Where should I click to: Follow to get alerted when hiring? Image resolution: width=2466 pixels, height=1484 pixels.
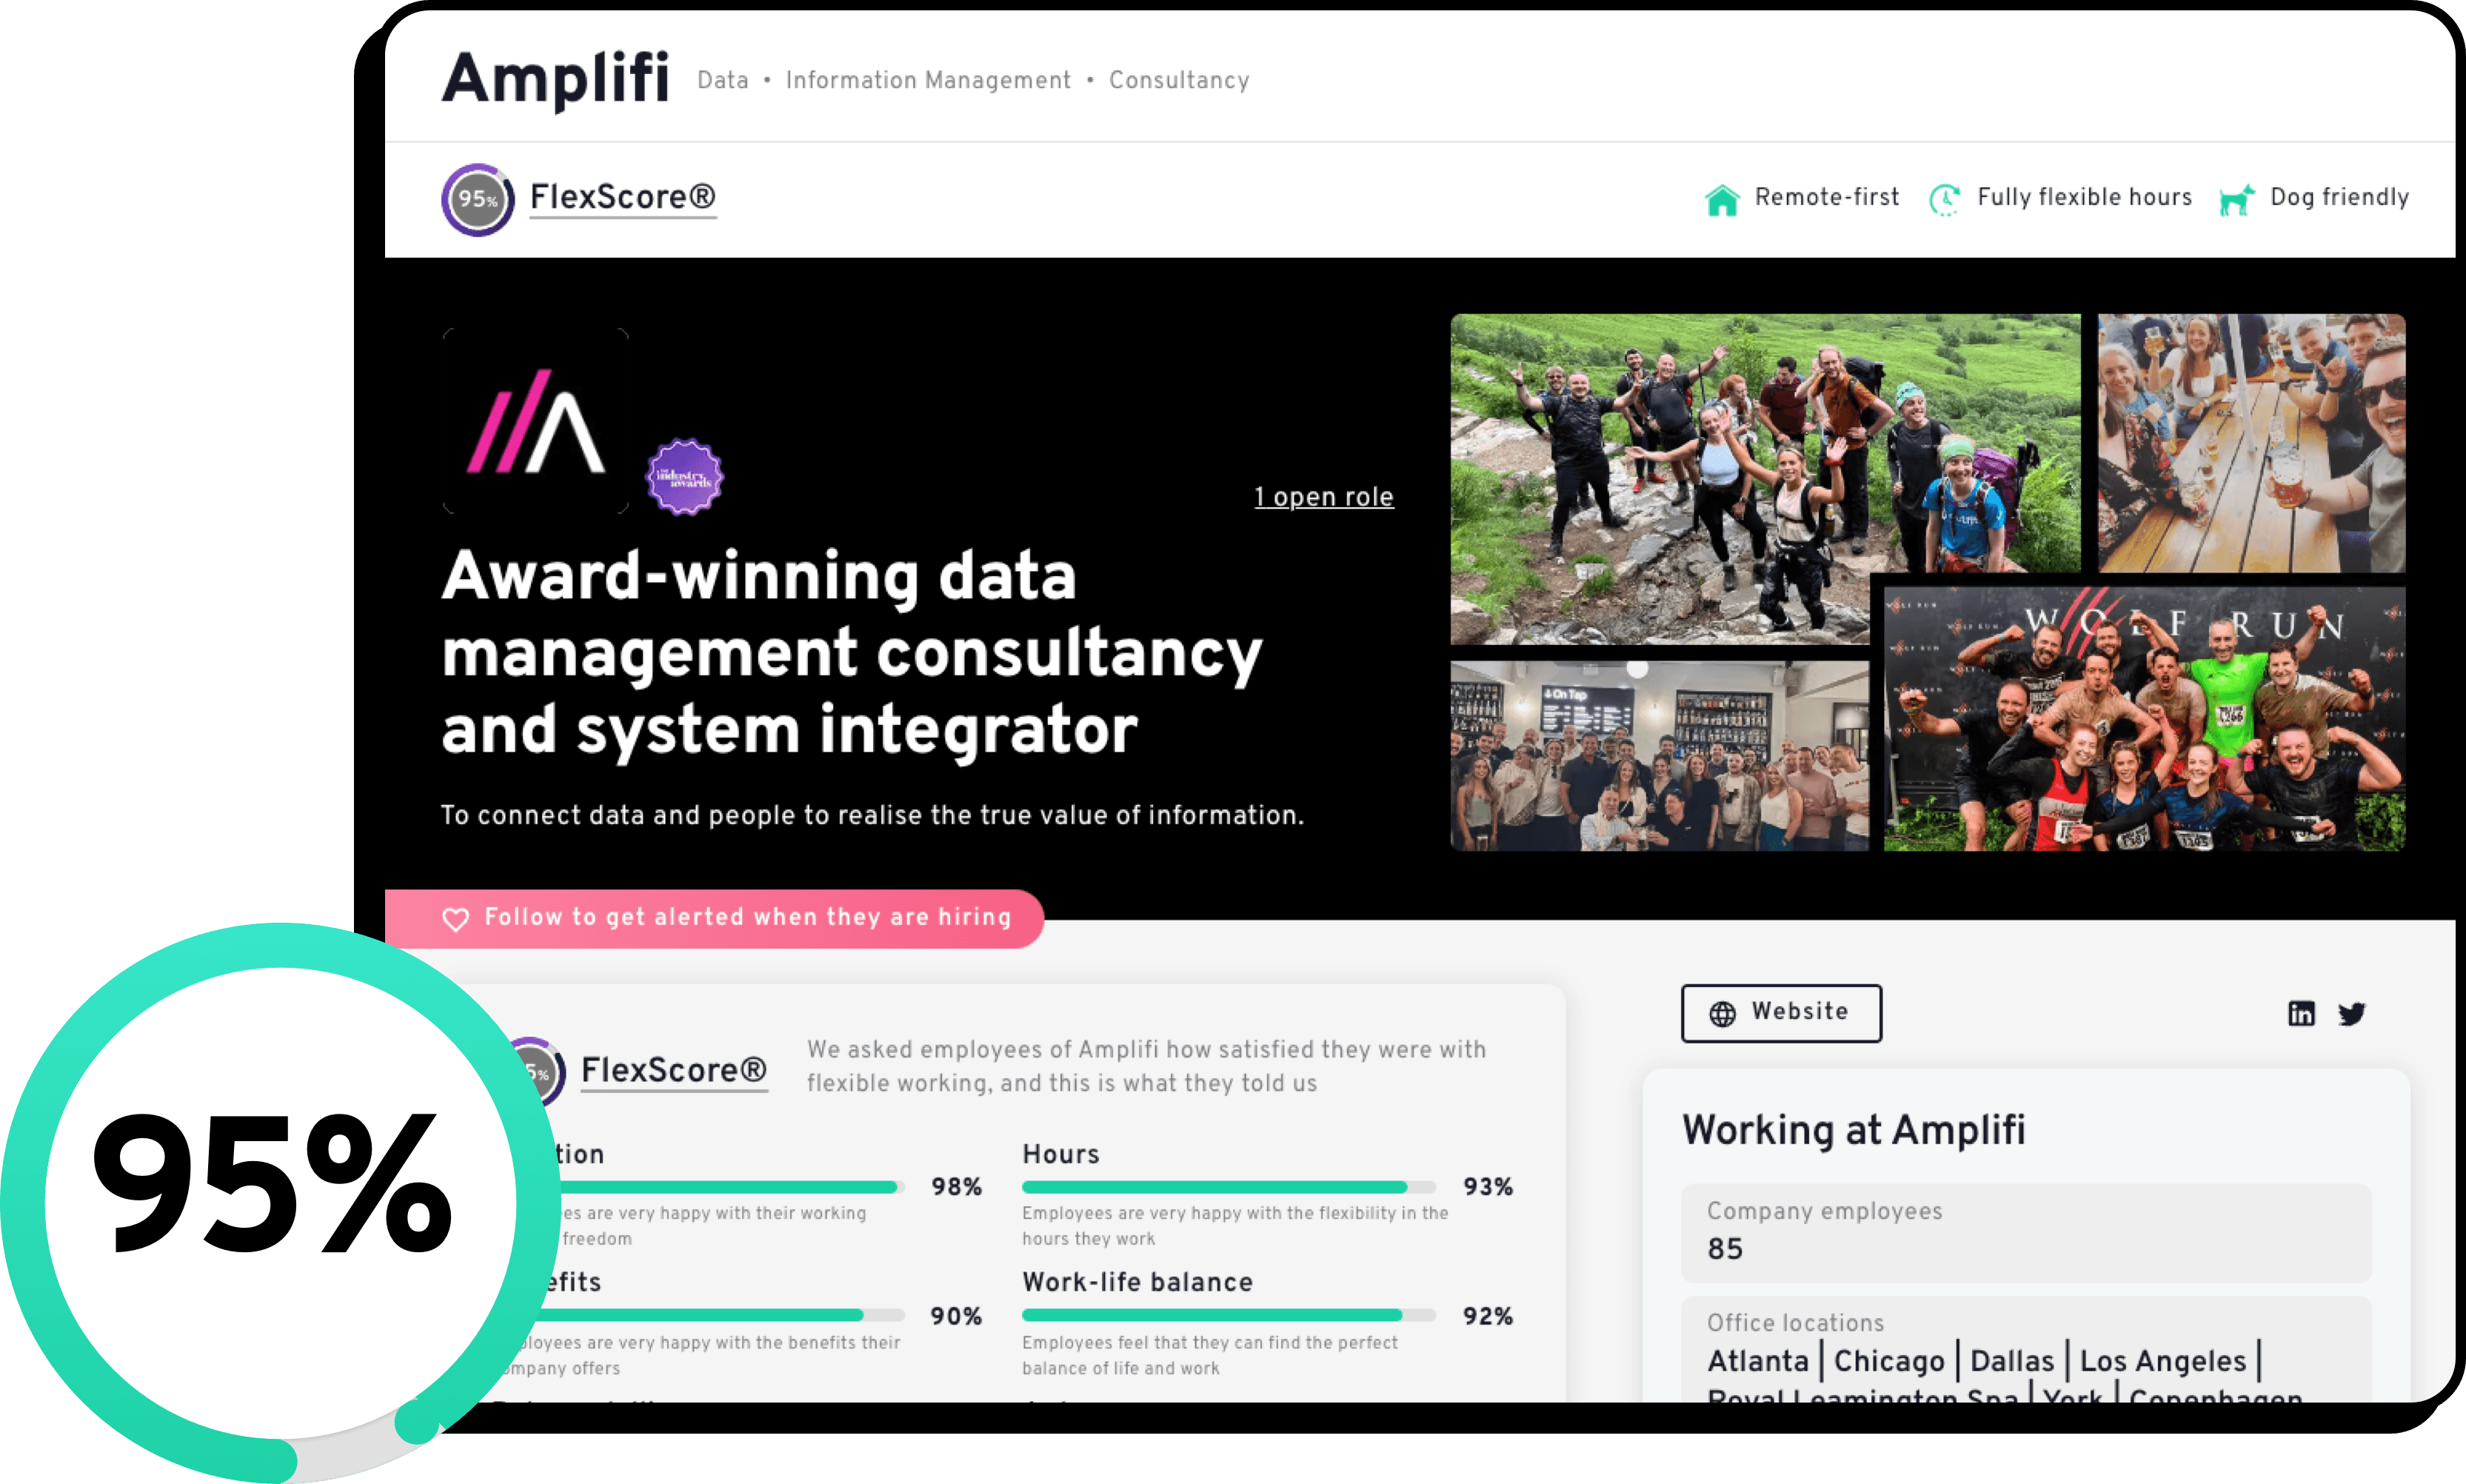click(x=746, y=918)
